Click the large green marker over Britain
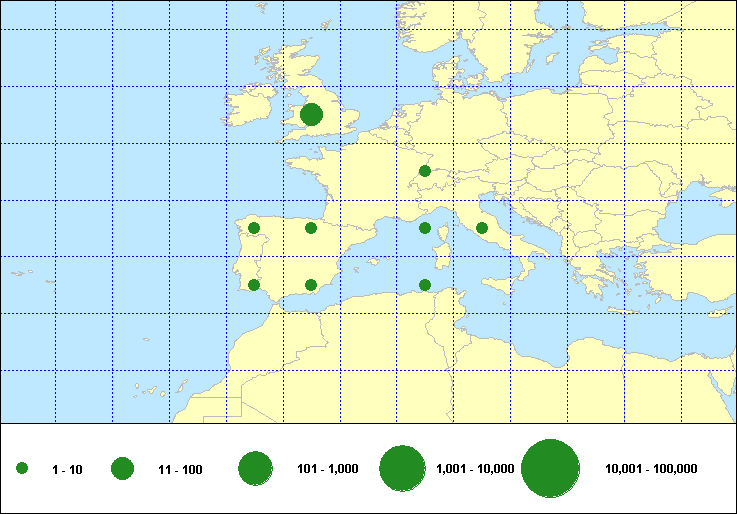 311,114
